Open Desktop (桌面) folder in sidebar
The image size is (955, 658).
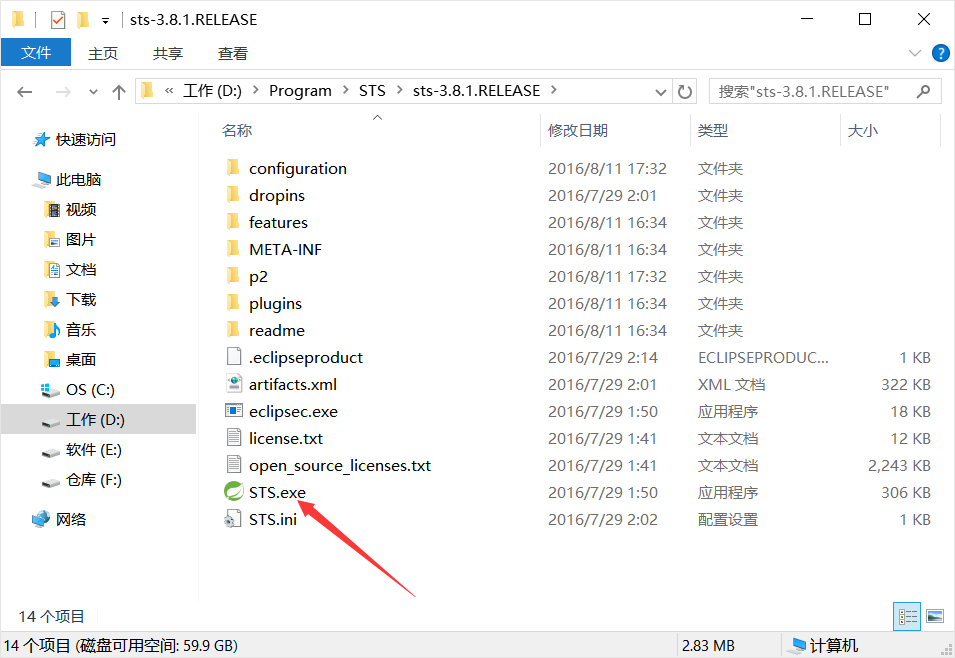coord(70,359)
